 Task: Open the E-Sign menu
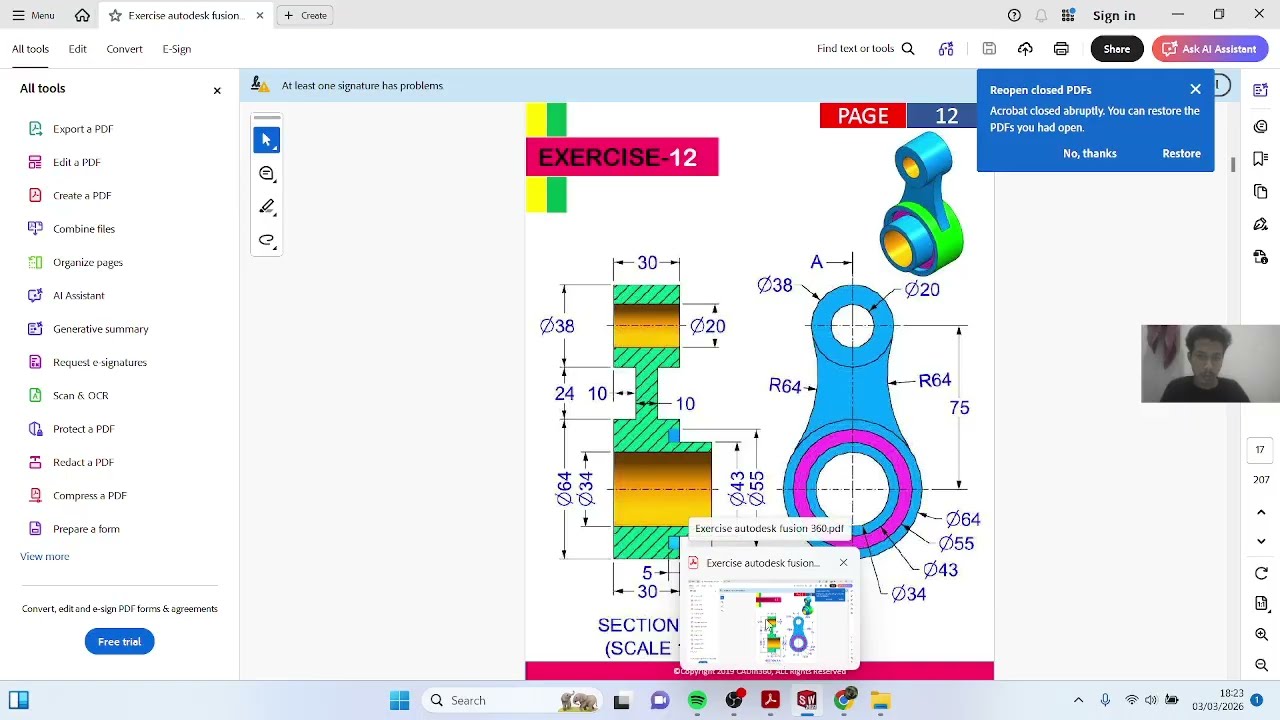(x=177, y=49)
